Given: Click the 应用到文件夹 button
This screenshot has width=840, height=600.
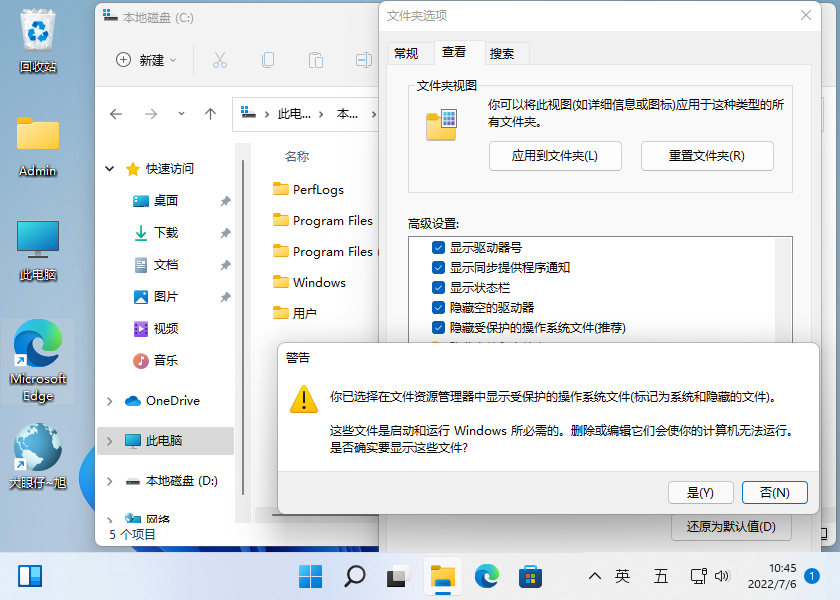Looking at the screenshot, I should point(555,156).
